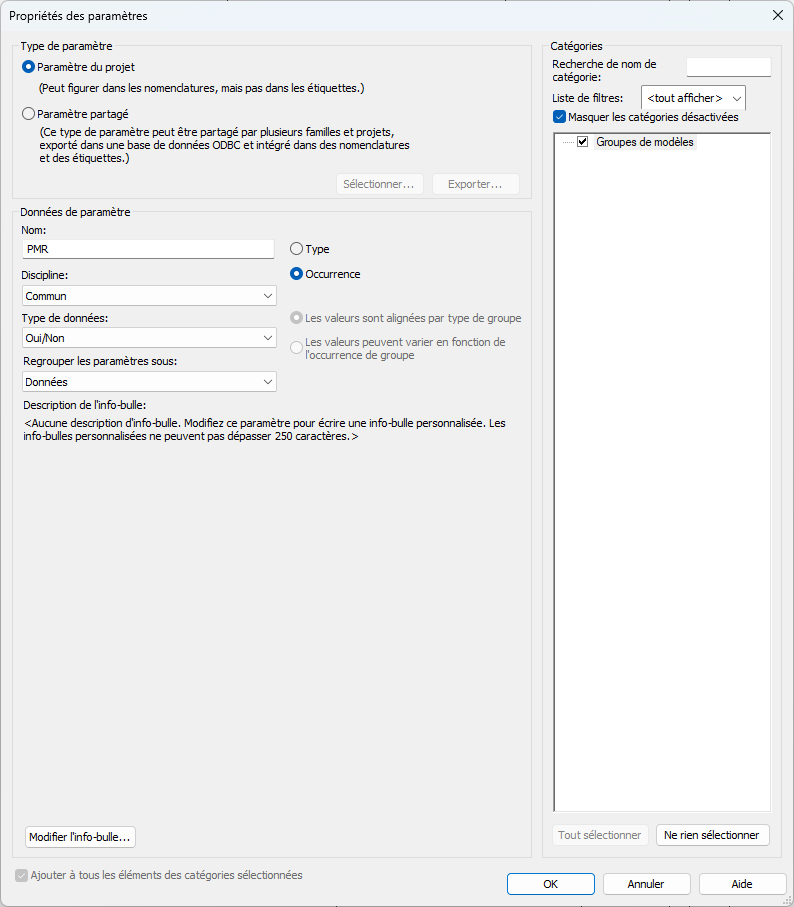794x907 pixels.
Task: Focus the category name search field
Action: [728, 67]
